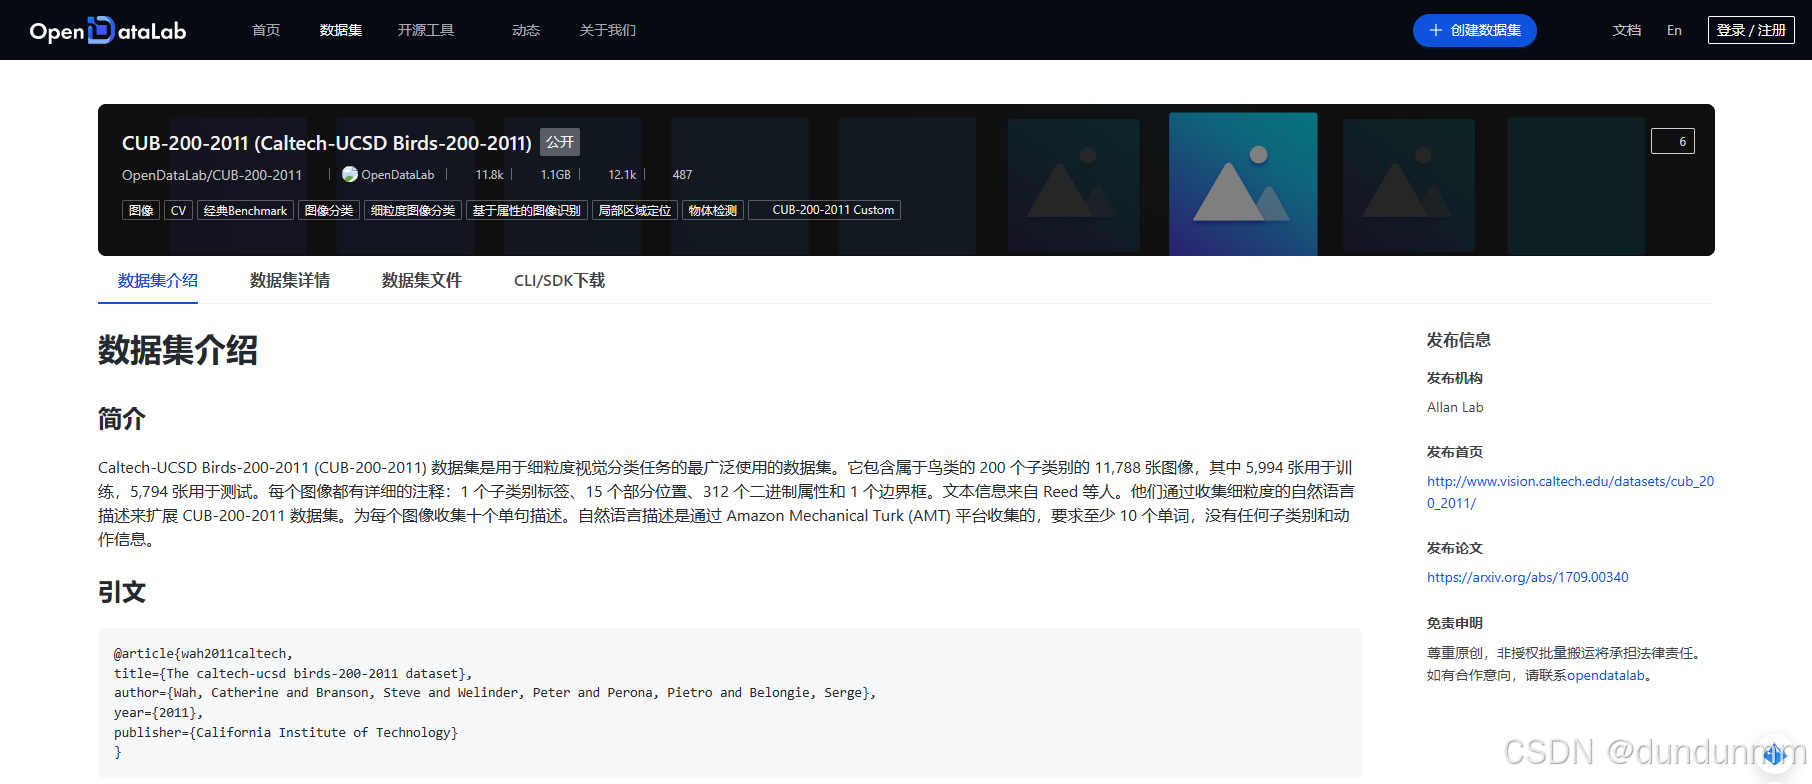Open the arxiv.org/abs/1709.00340 paper link
This screenshot has width=1812, height=784.
[1528, 577]
